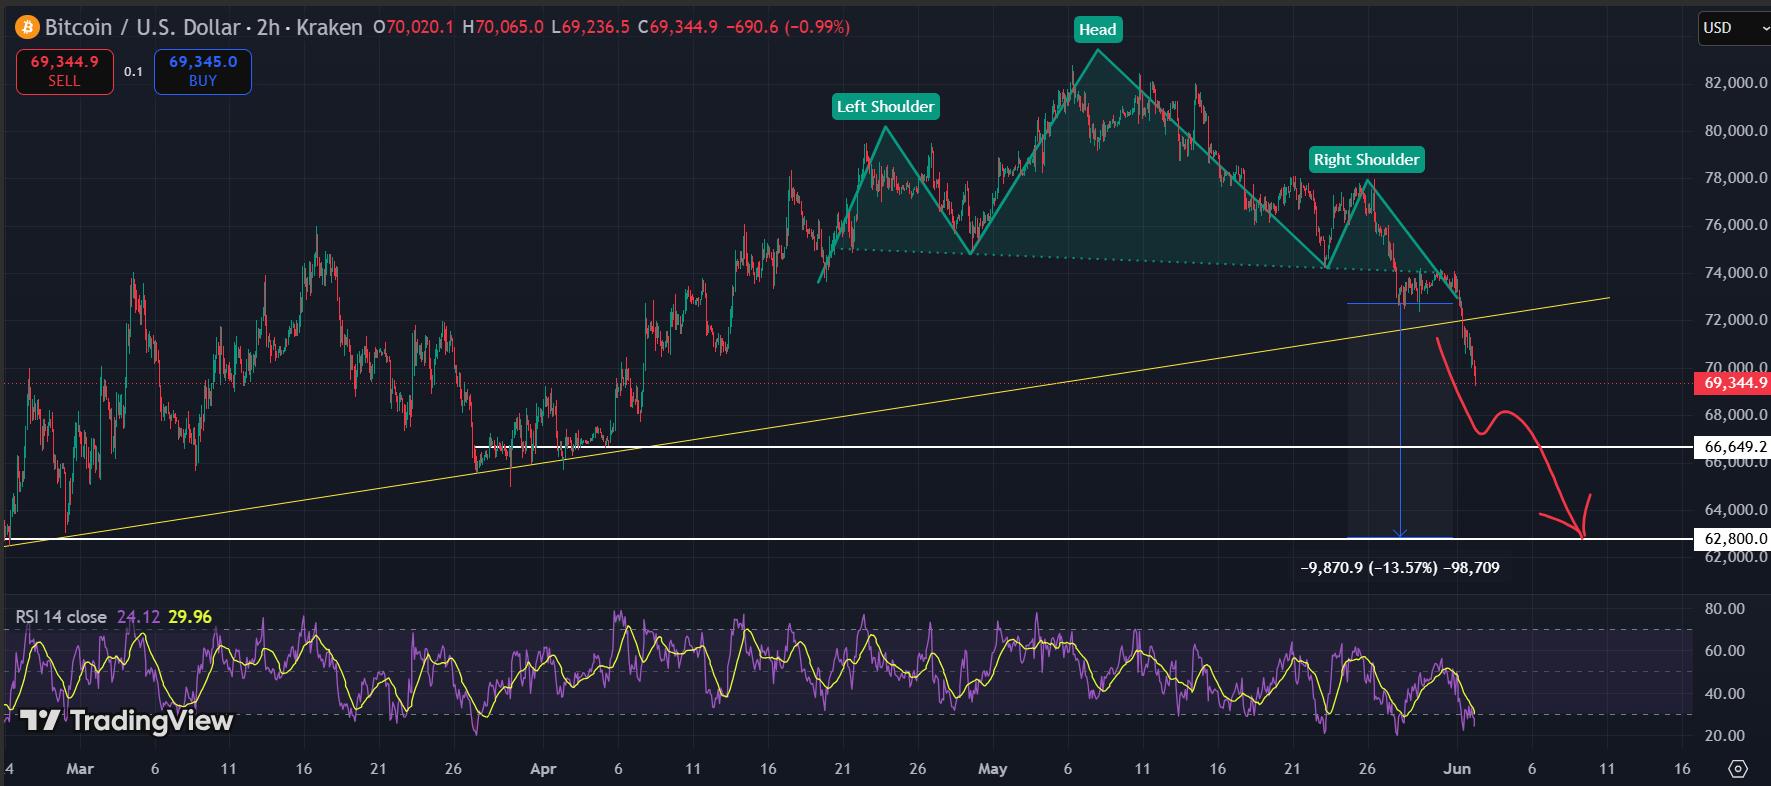The height and width of the screenshot is (786, 1771).
Task: Open chart settings gear icon
Action: pos(1738,769)
